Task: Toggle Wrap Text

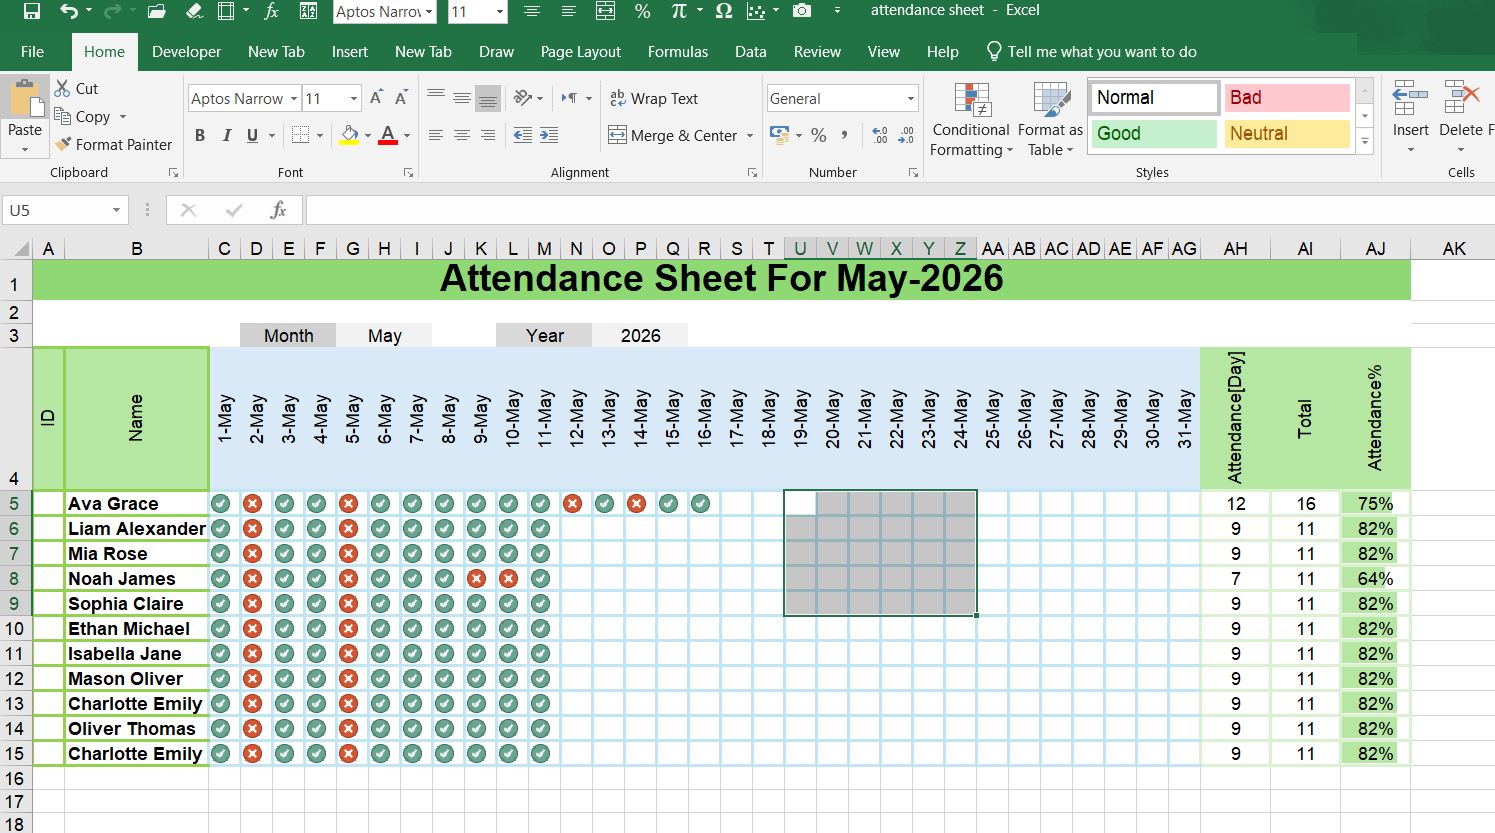Action: click(x=654, y=98)
